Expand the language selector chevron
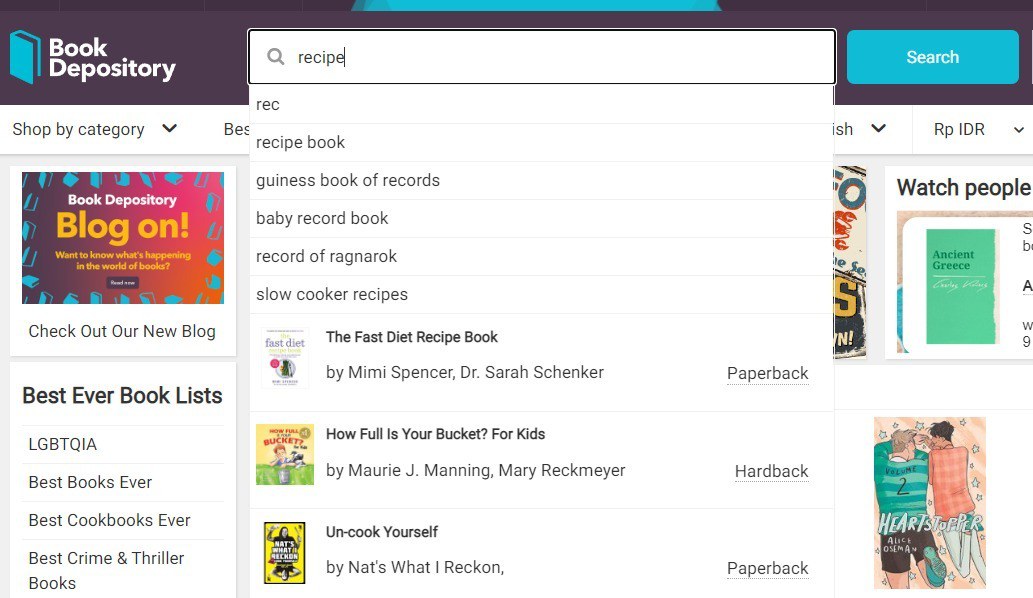 878,129
